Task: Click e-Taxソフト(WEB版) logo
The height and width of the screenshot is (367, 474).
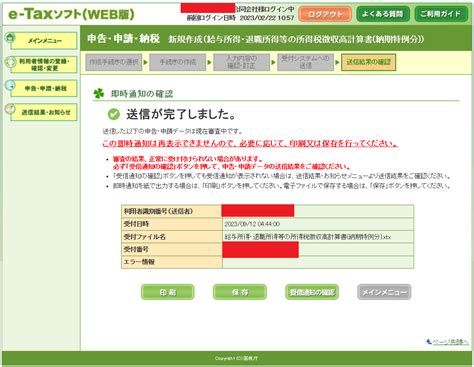Action: 71,14
